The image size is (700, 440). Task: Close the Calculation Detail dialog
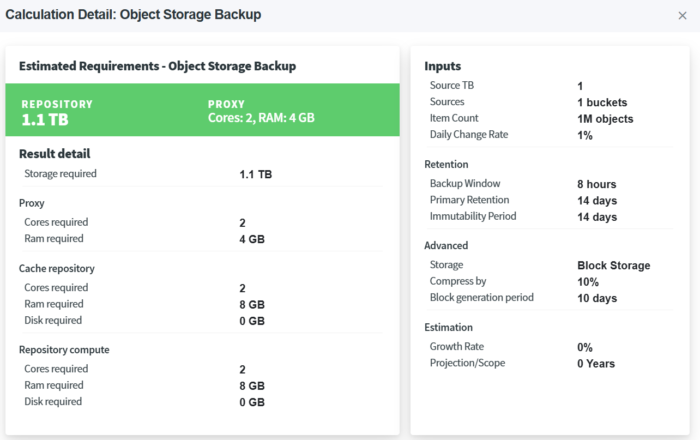coord(682,16)
